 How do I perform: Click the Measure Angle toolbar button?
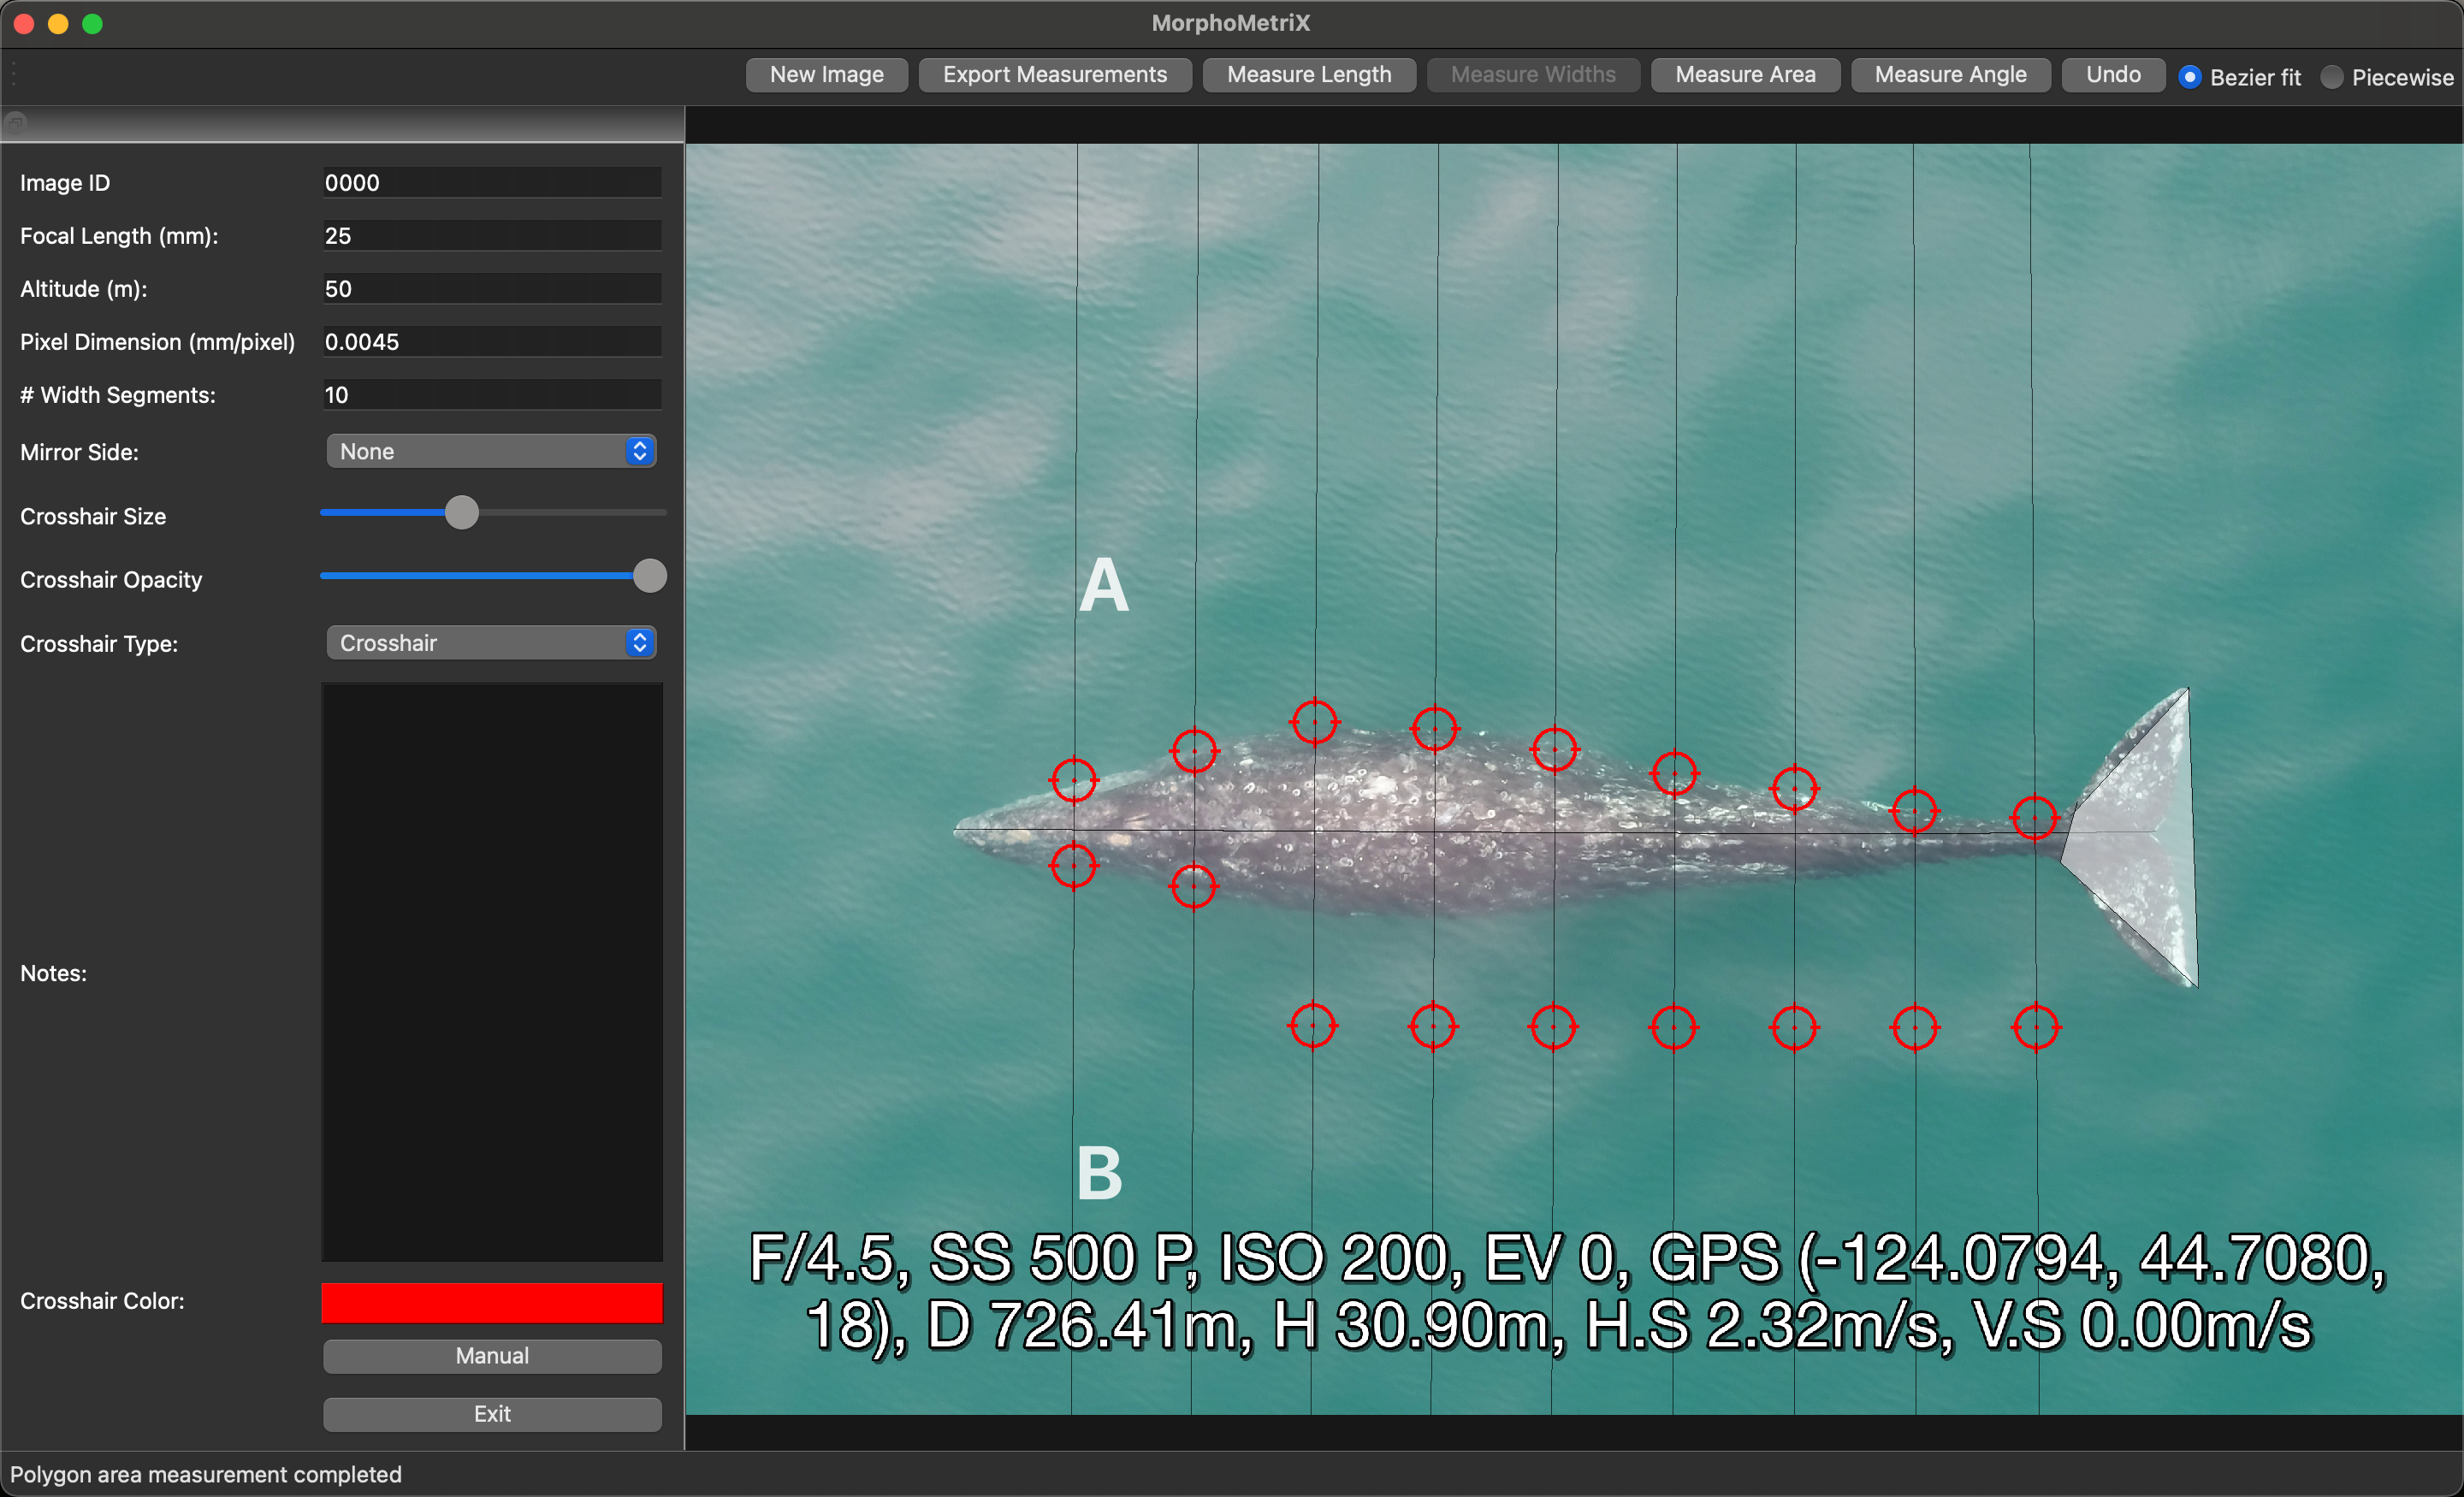[x=1949, y=75]
